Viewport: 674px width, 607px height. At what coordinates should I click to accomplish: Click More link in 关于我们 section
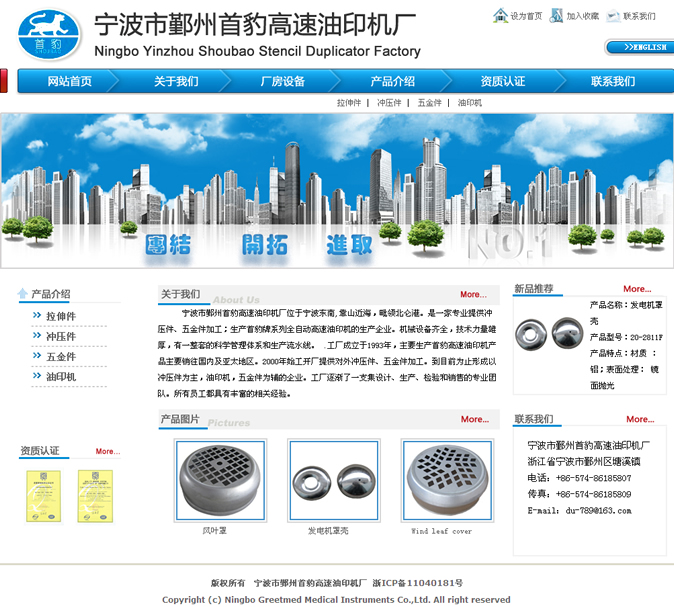[x=473, y=295]
